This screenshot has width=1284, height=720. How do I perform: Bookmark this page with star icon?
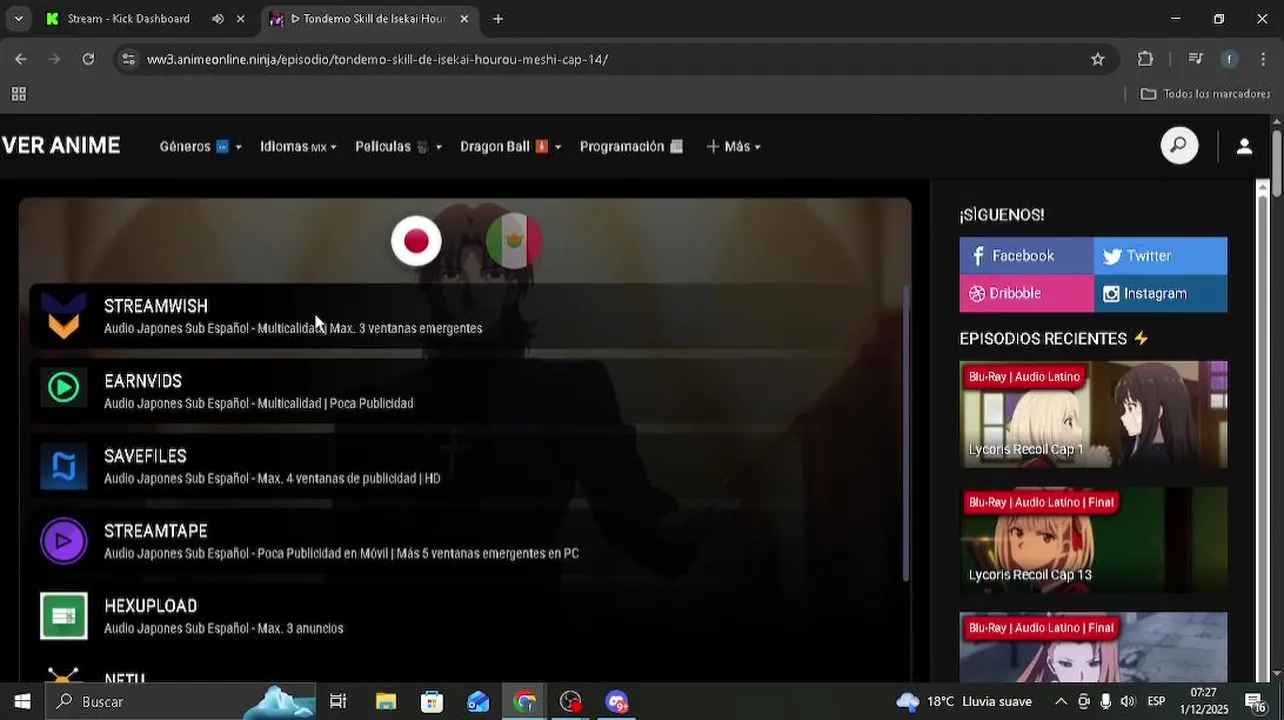pos(1098,59)
